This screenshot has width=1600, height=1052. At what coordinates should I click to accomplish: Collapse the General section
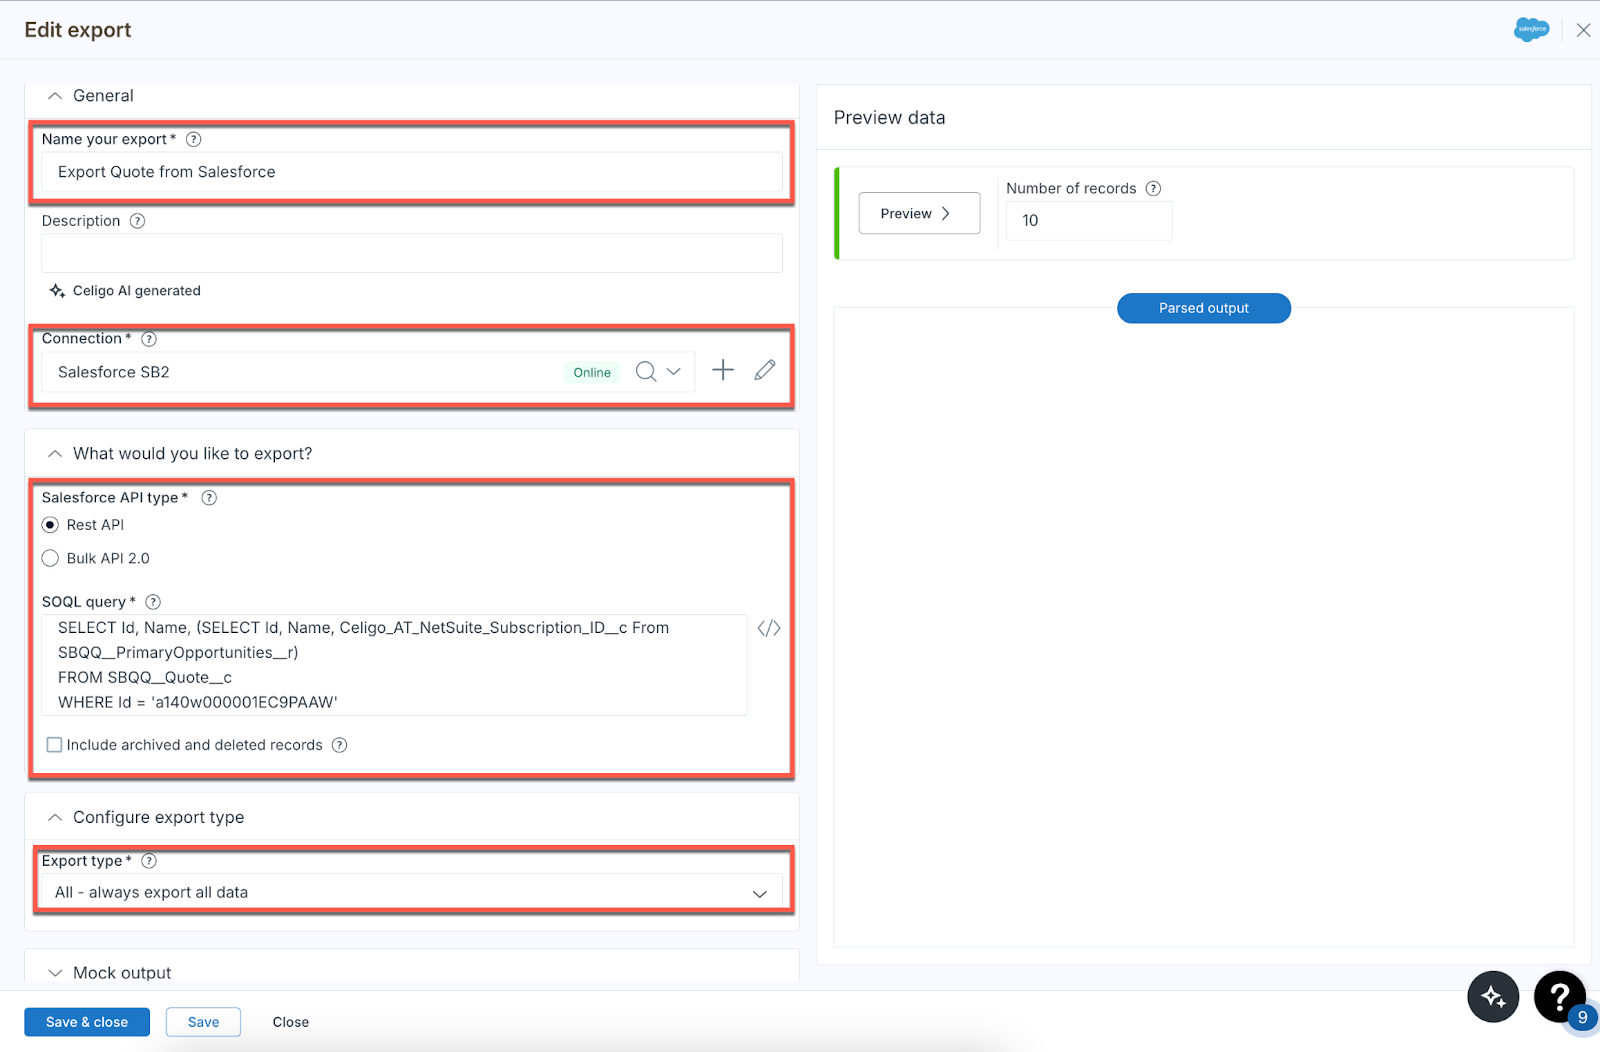pyautogui.click(x=55, y=96)
